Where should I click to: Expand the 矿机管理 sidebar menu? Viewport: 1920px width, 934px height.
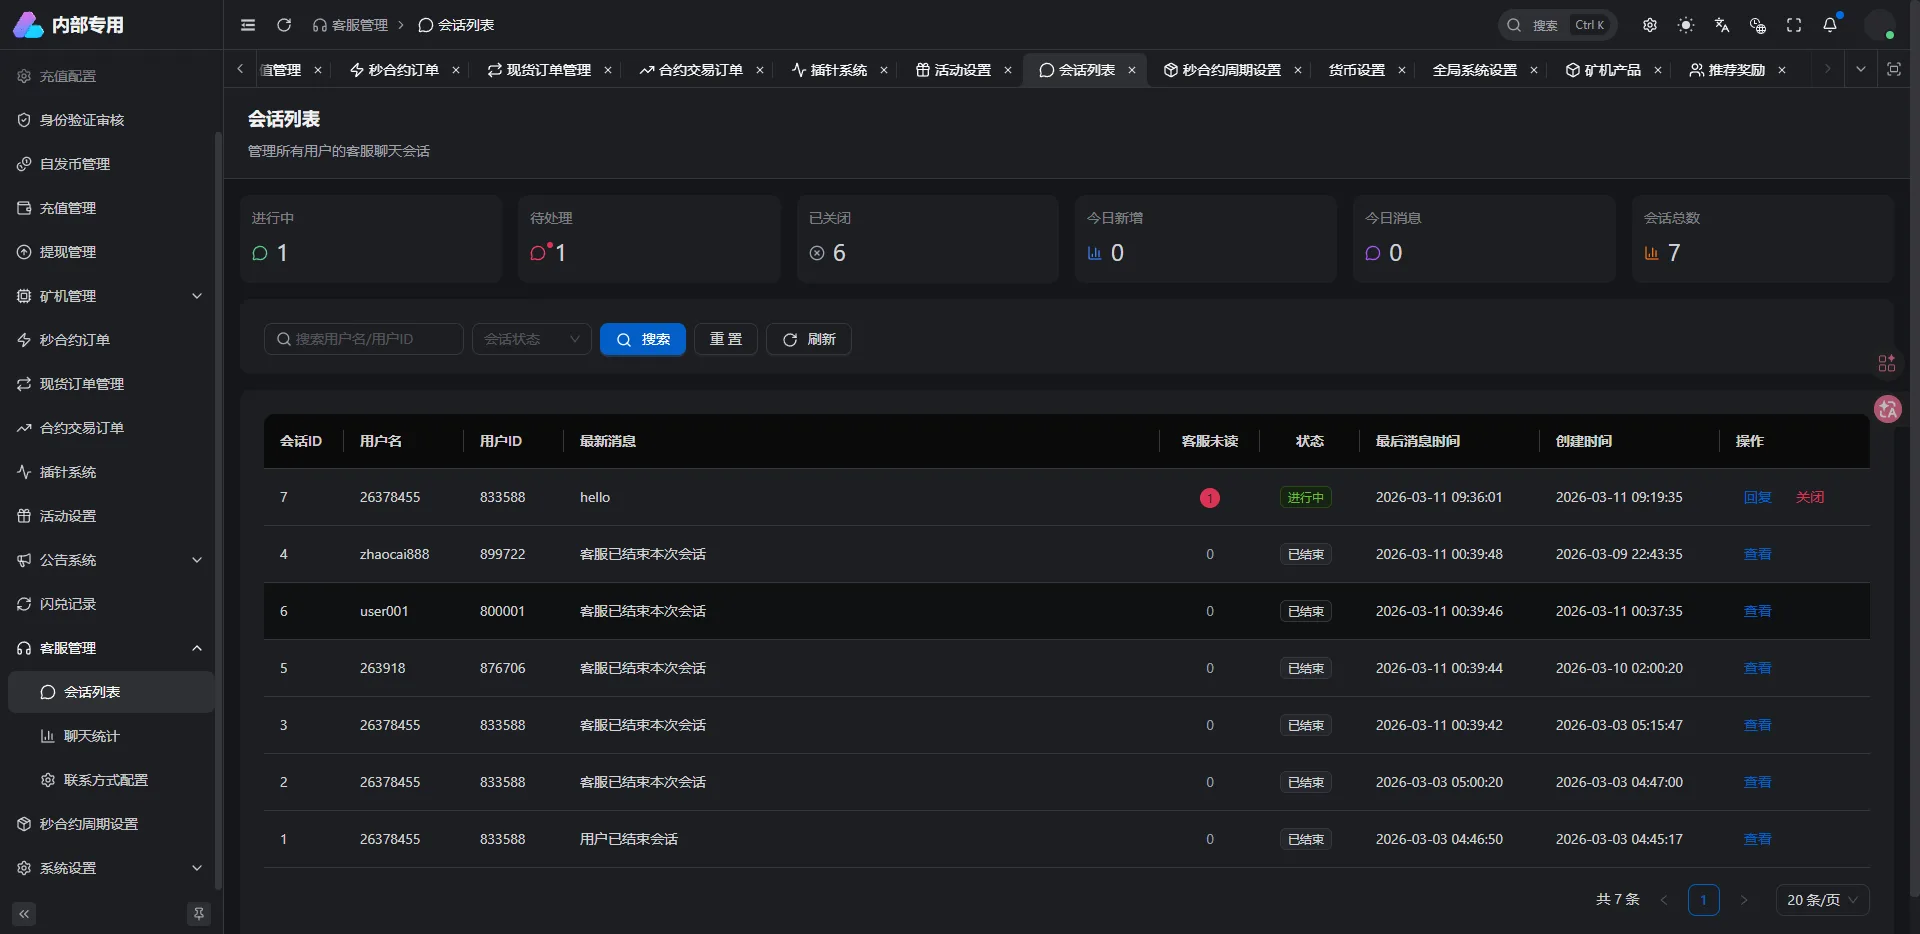click(x=110, y=296)
